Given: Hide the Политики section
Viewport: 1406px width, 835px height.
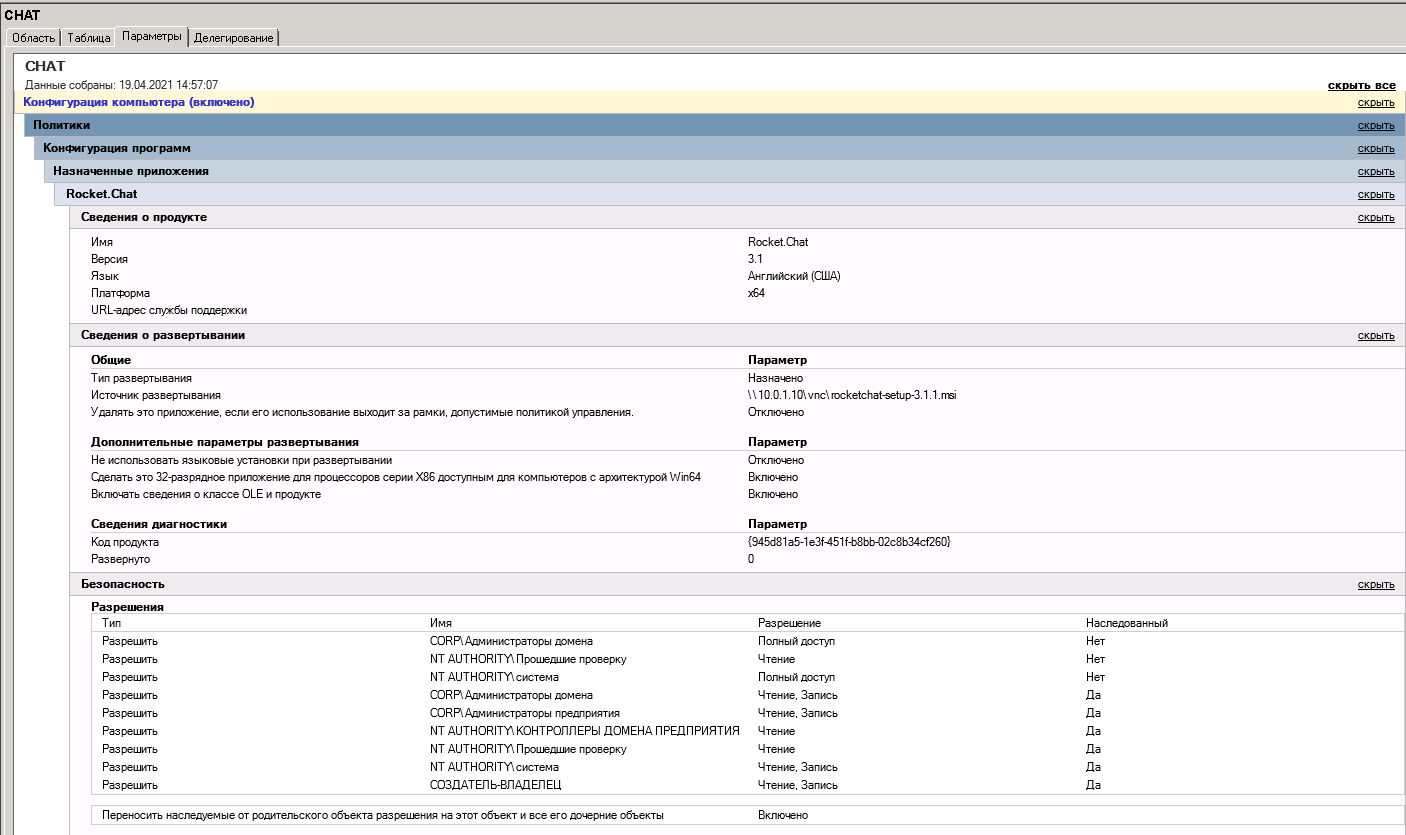Looking at the screenshot, I should coord(1376,125).
